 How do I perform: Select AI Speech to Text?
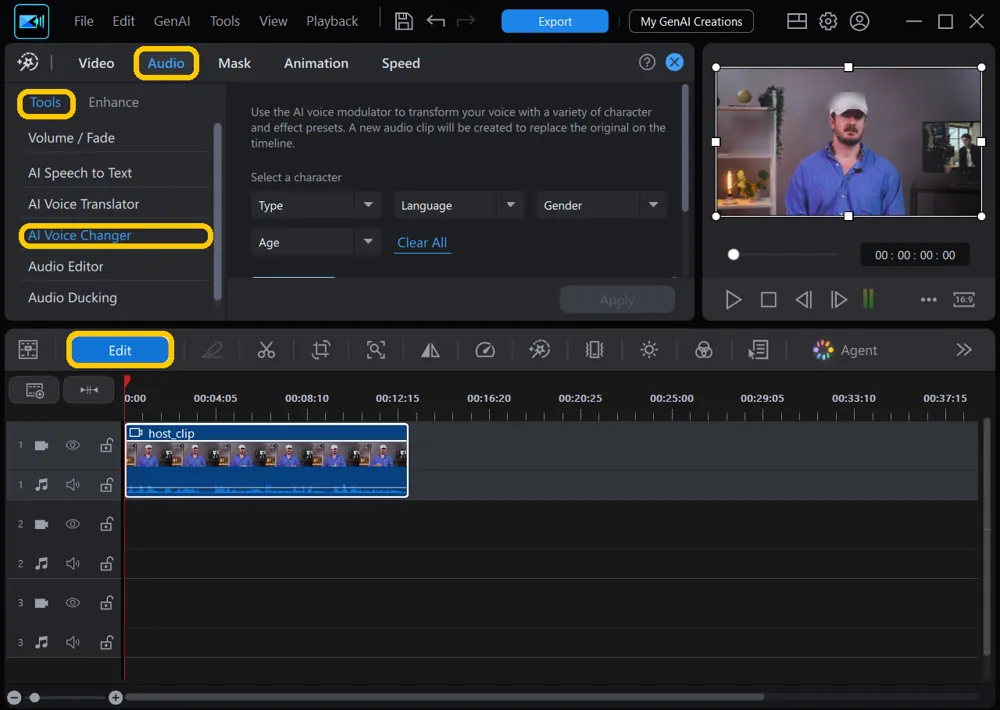pos(80,173)
